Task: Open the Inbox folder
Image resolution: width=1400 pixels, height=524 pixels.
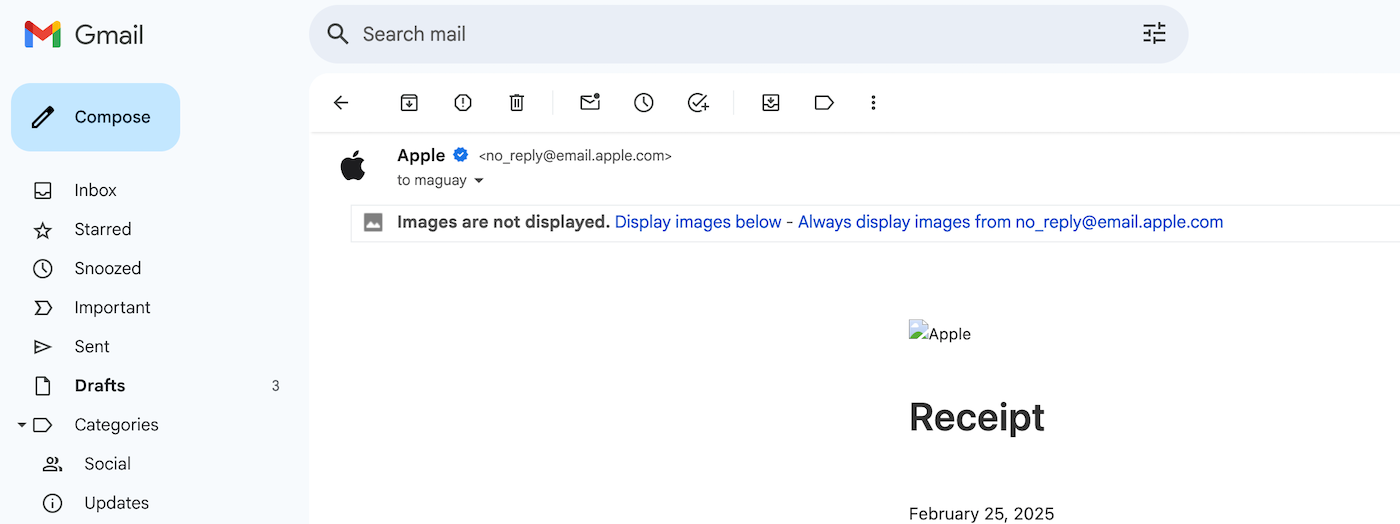Action: [95, 190]
